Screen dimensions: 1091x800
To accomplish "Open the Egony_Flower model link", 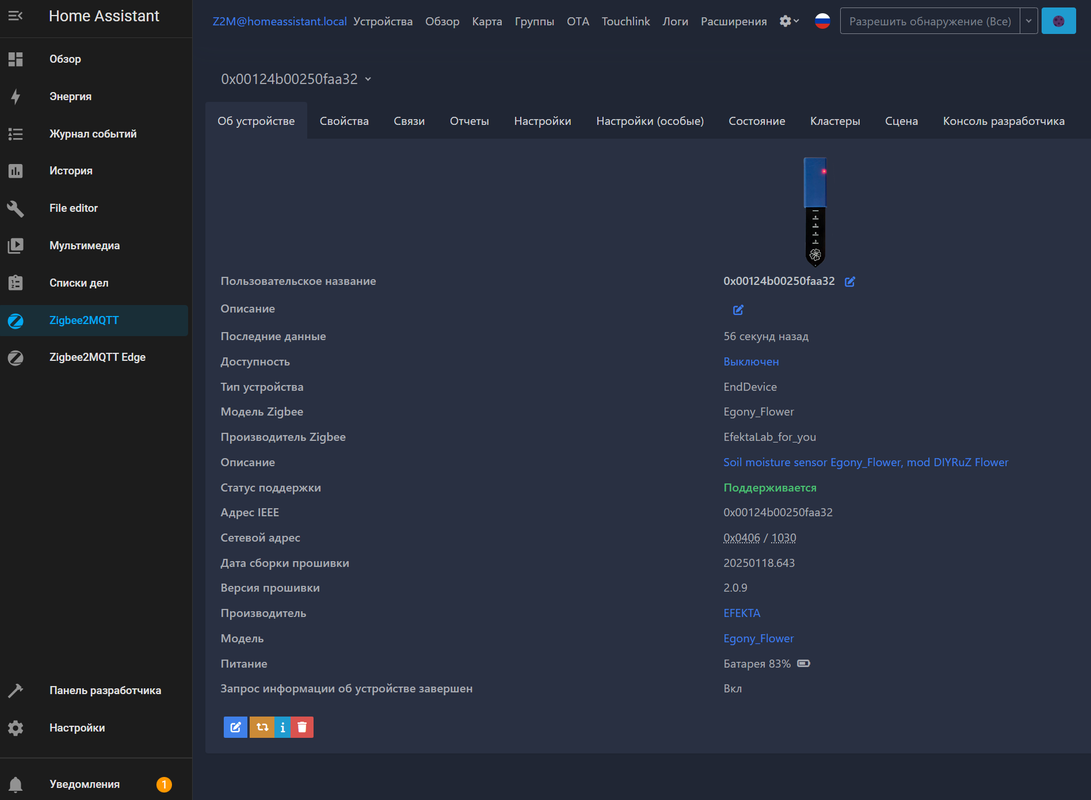I will (758, 639).
